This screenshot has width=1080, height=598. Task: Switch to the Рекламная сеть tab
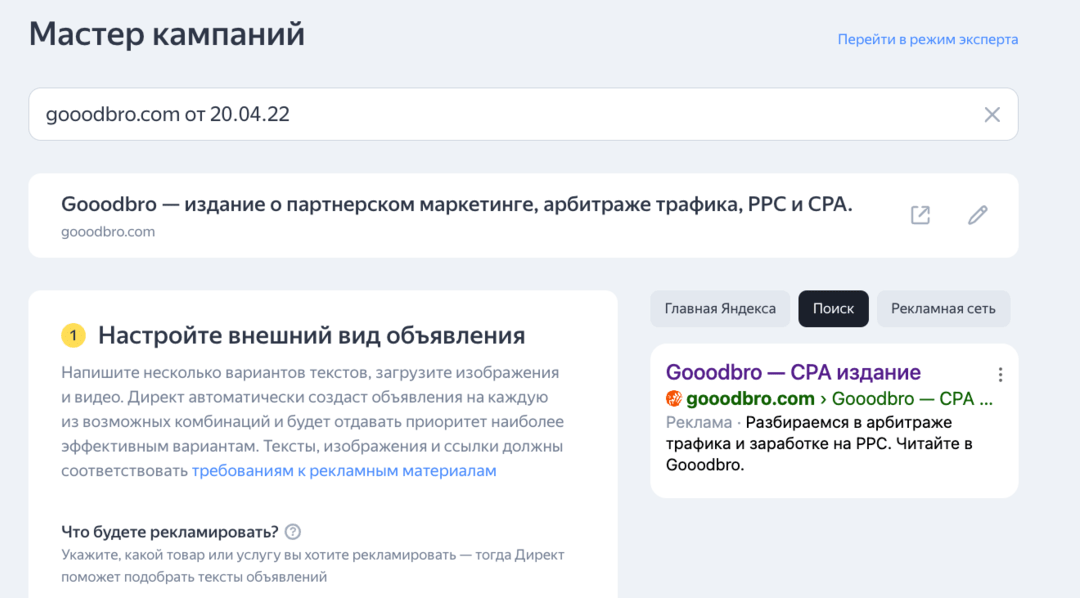point(943,308)
